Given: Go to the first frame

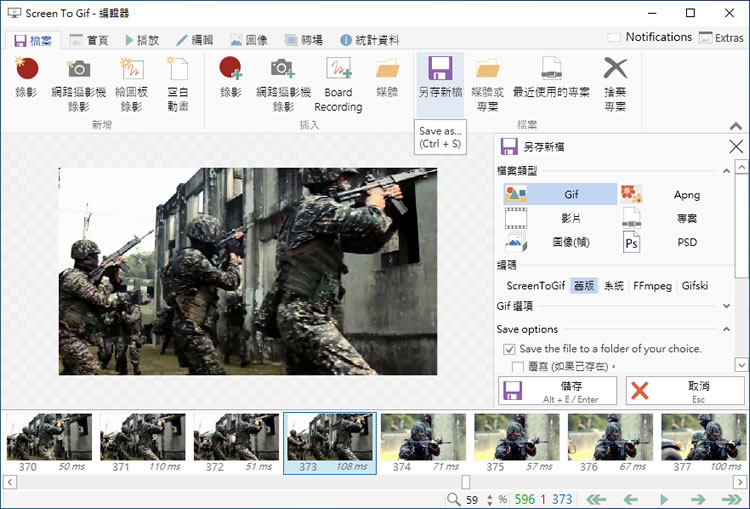Looking at the screenshot, I should pos(596,499).
